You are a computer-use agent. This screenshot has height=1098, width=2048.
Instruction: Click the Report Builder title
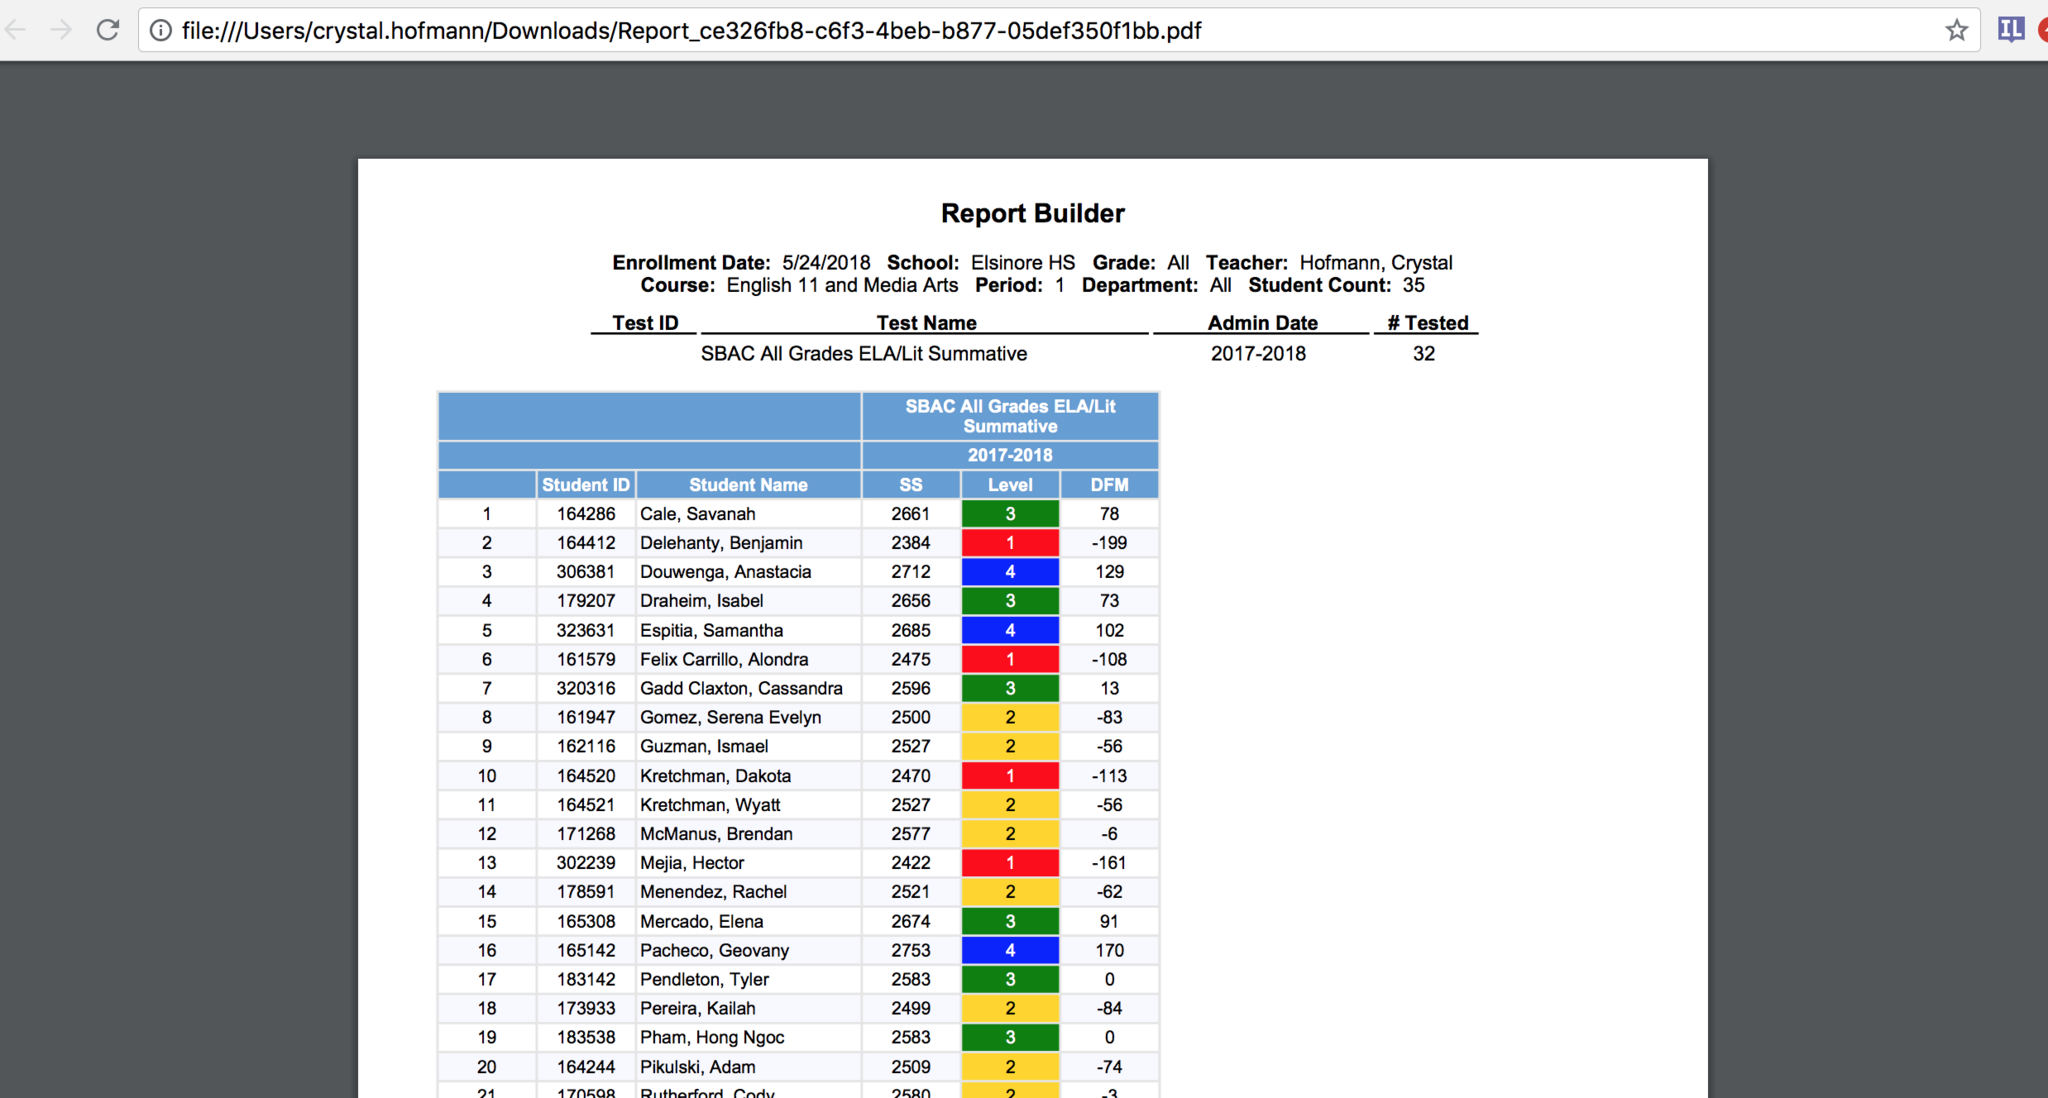pyautogui.click(x=1032, y=213)
